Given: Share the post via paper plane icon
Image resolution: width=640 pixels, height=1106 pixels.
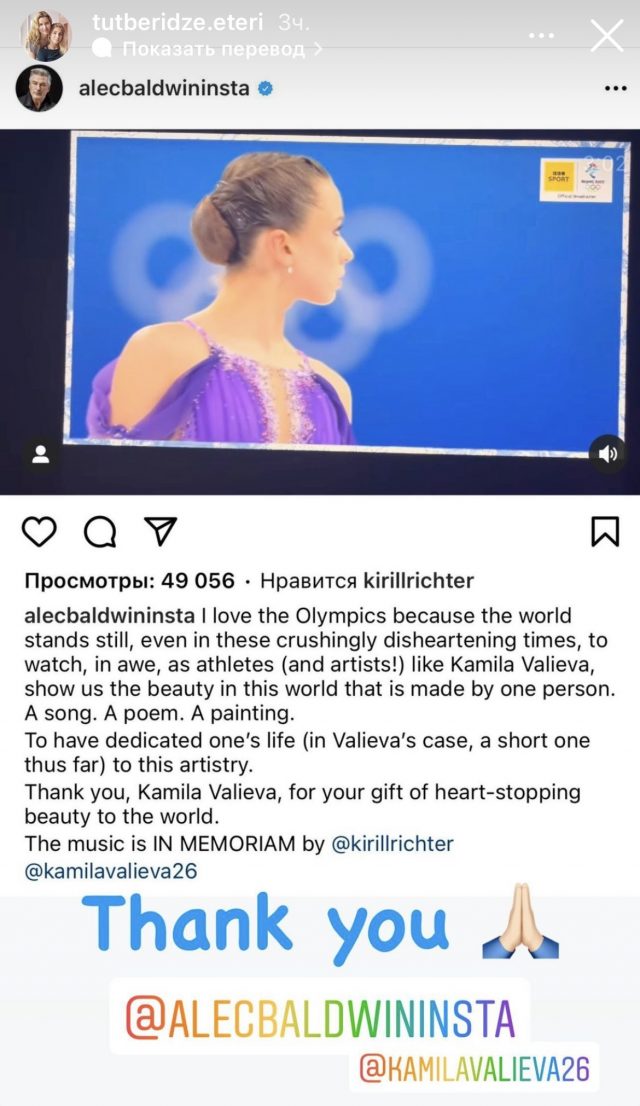Looking at the screenshot, I should 160,532.
